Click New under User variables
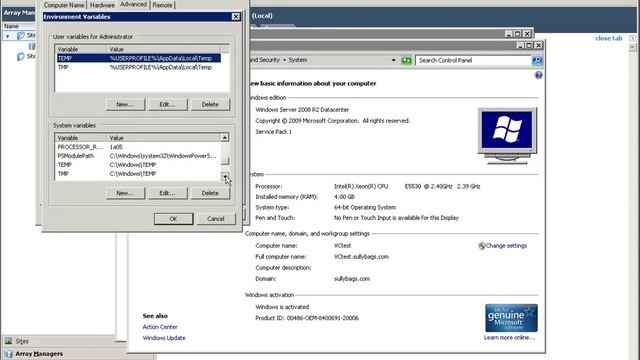Image resolution: width=640 pixels, height=360 pixels. [x=125, y=104]
